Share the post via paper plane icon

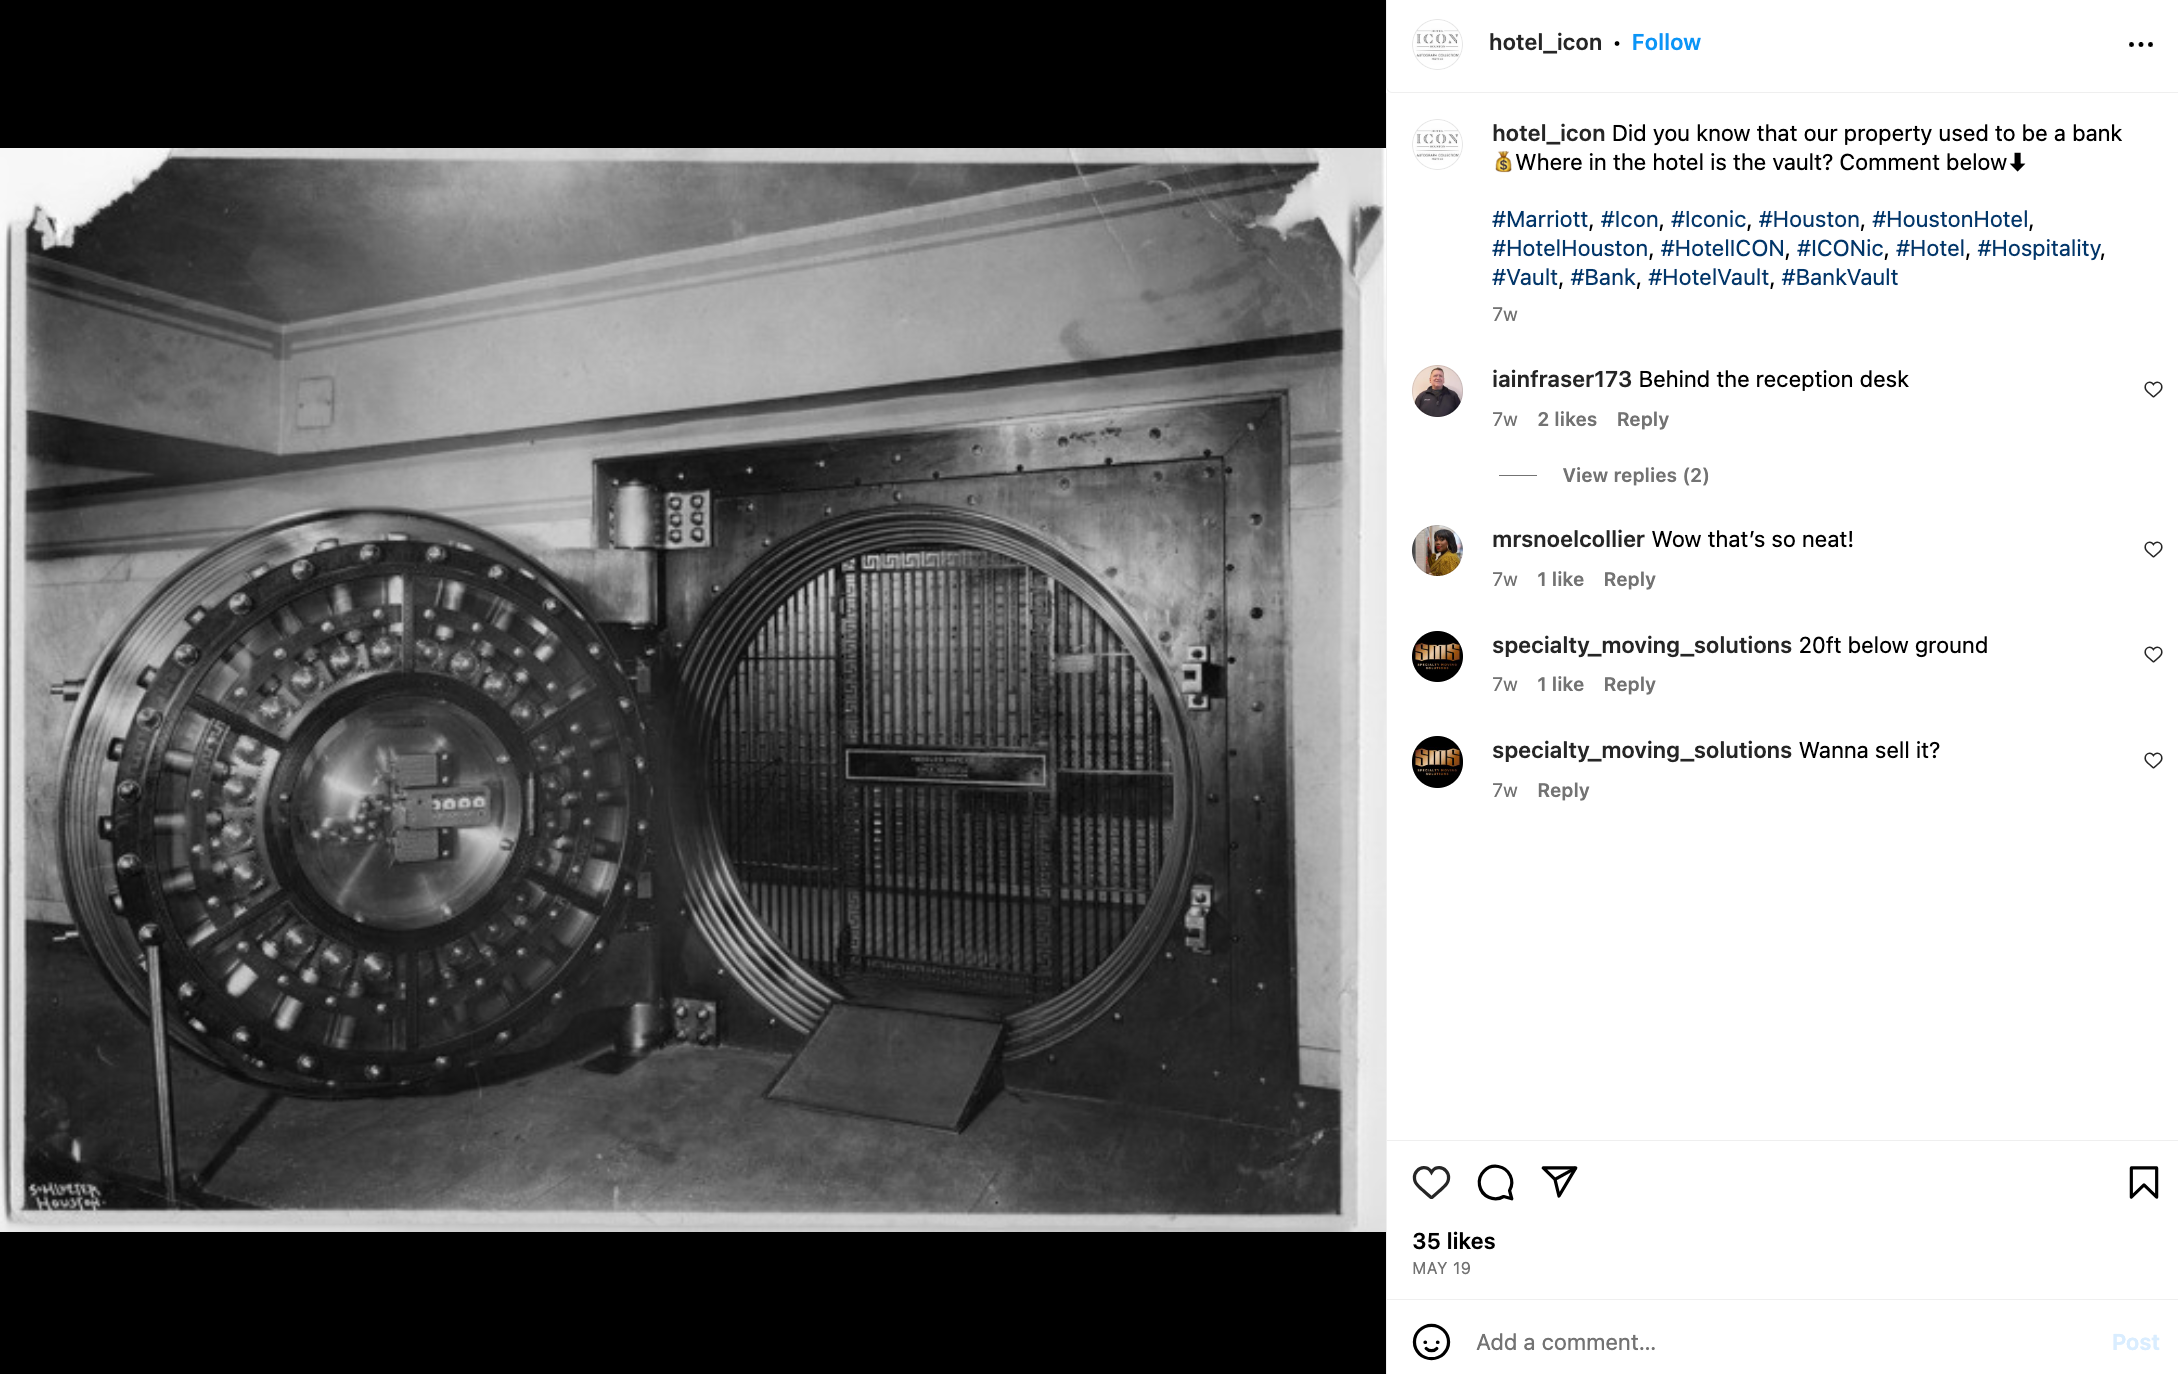(x=1559, y=1182)
